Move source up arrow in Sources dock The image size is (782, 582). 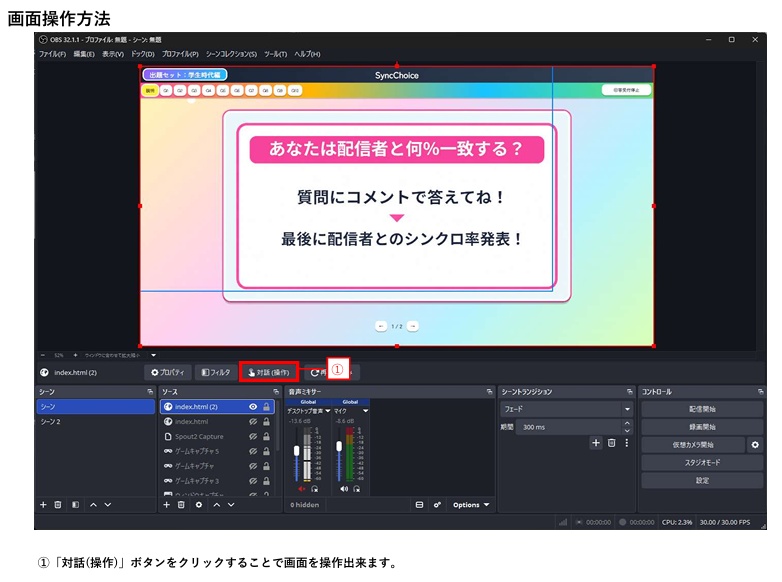216,505
